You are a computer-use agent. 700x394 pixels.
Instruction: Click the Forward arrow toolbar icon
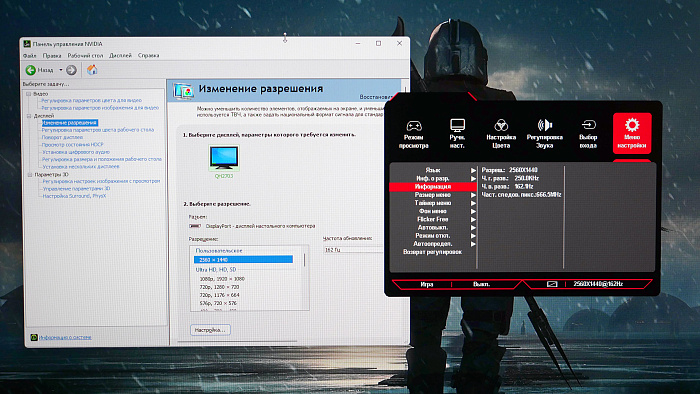pyautogui.click(x=71, y=70)
